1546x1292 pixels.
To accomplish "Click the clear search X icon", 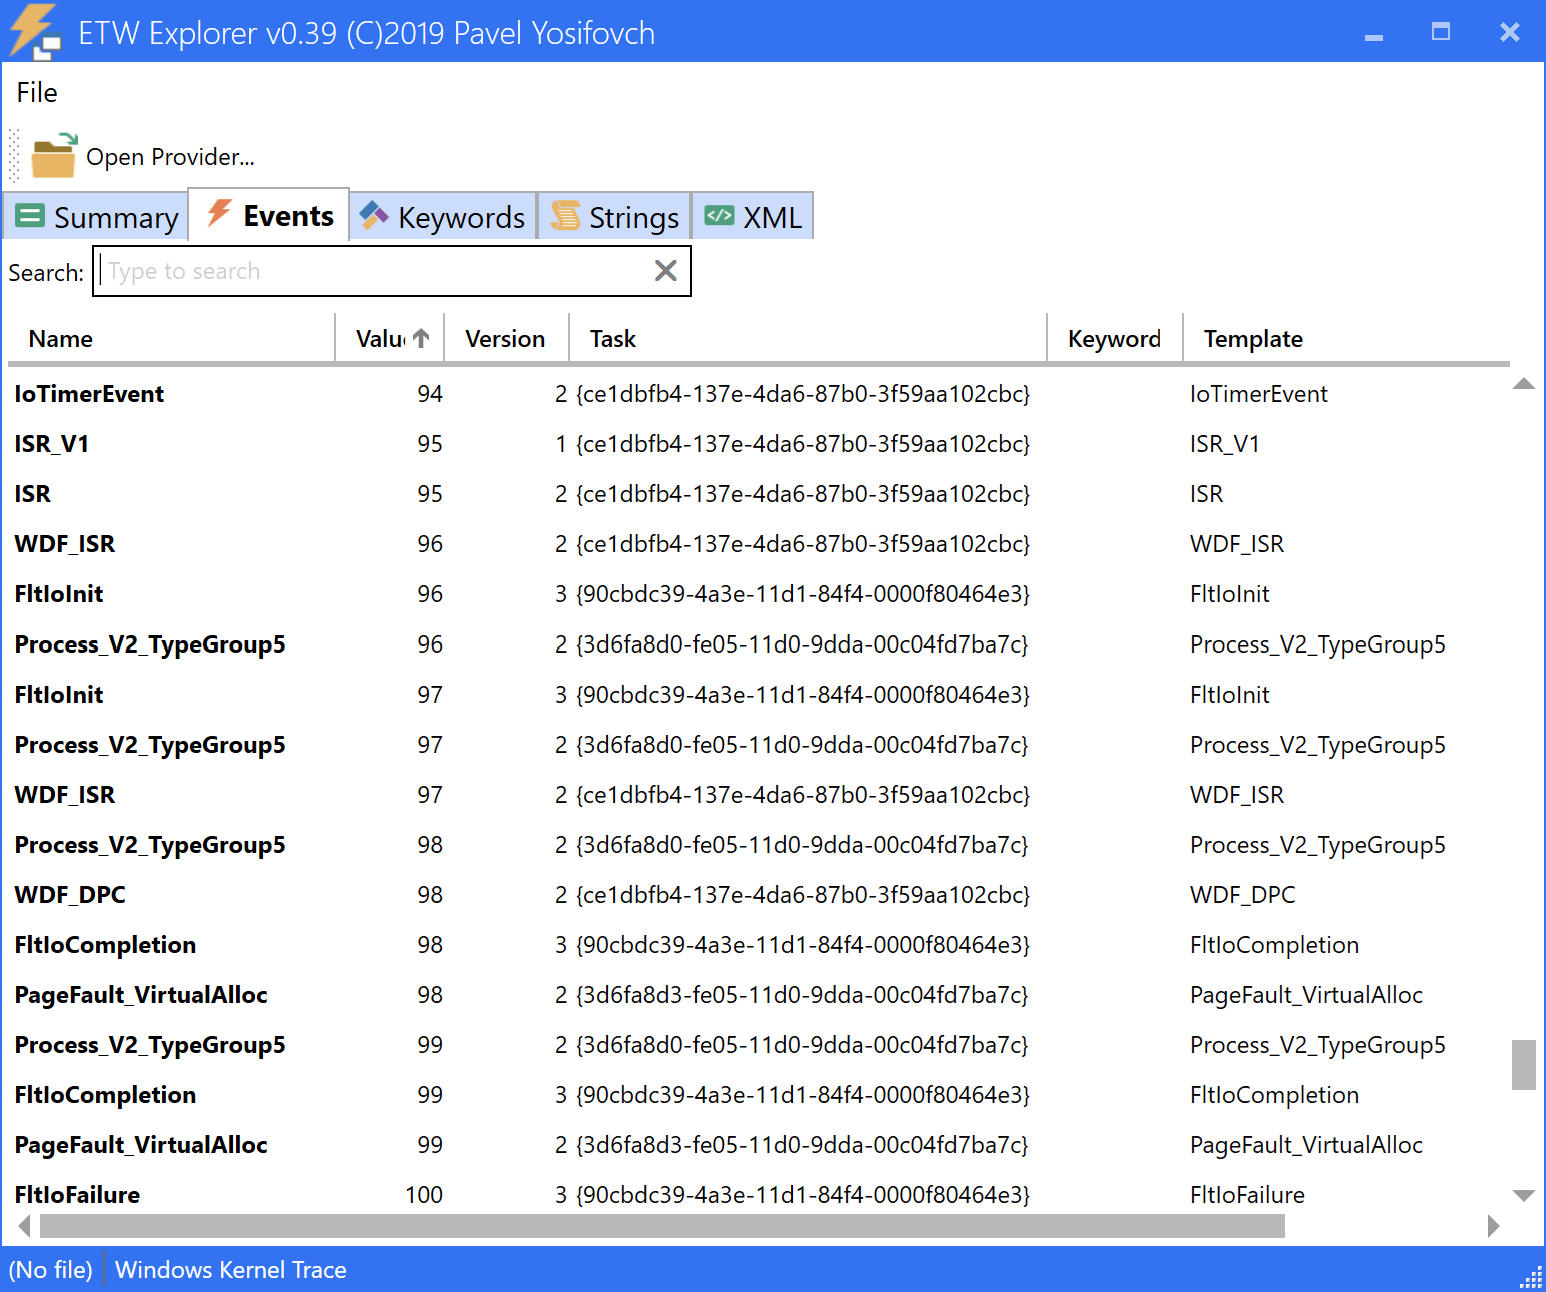I will click(665, 271).
